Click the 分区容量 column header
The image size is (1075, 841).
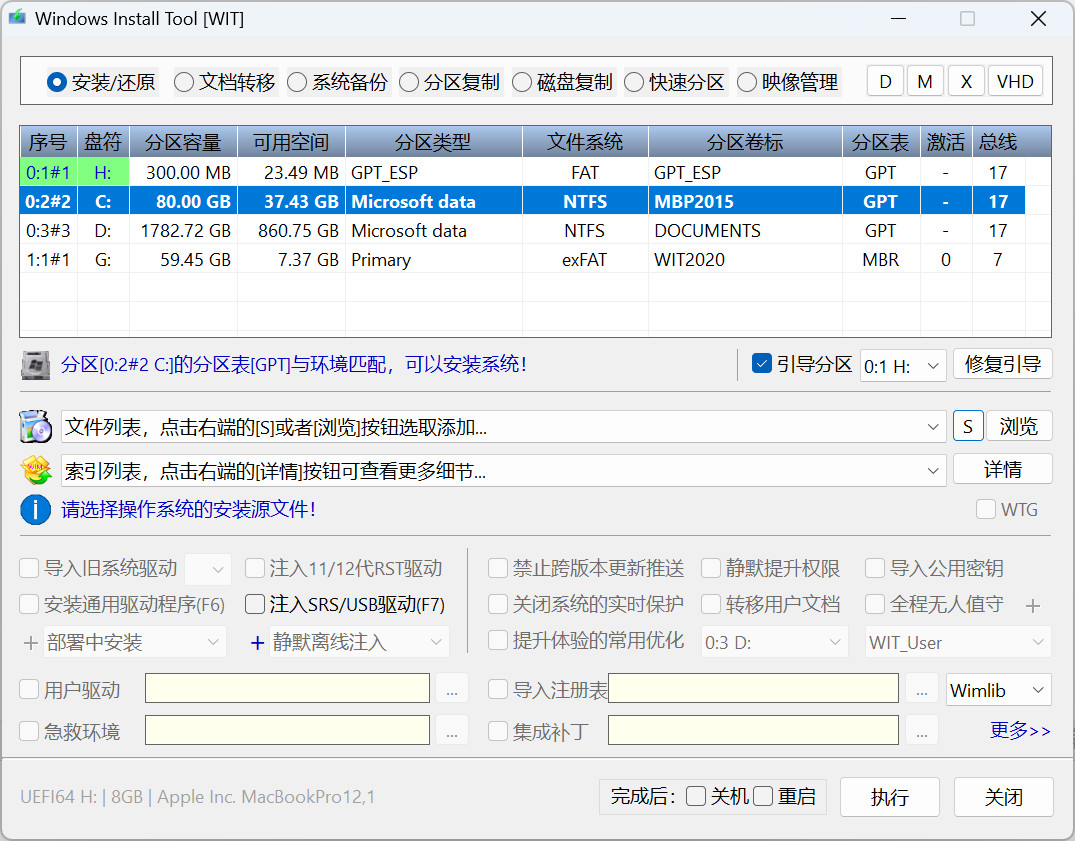(183, 142)
